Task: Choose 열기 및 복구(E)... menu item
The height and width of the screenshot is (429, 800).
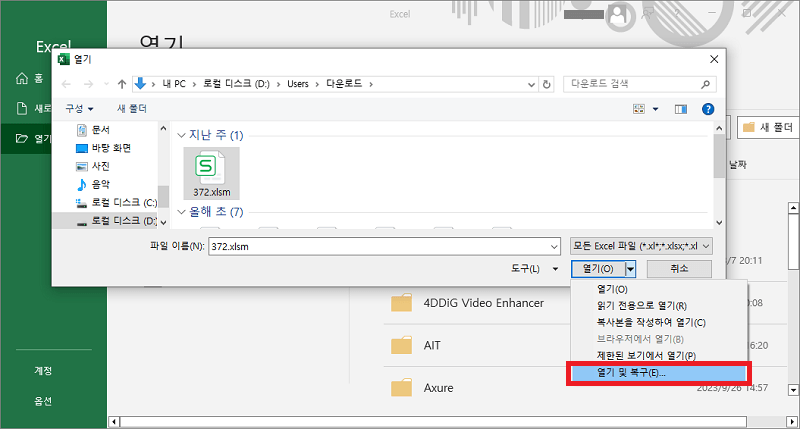Action: pyautogui.click(x=658, y=373)
